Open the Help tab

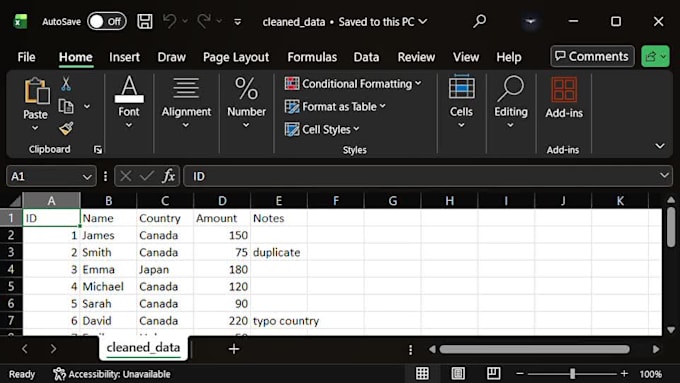click(509, 57)
